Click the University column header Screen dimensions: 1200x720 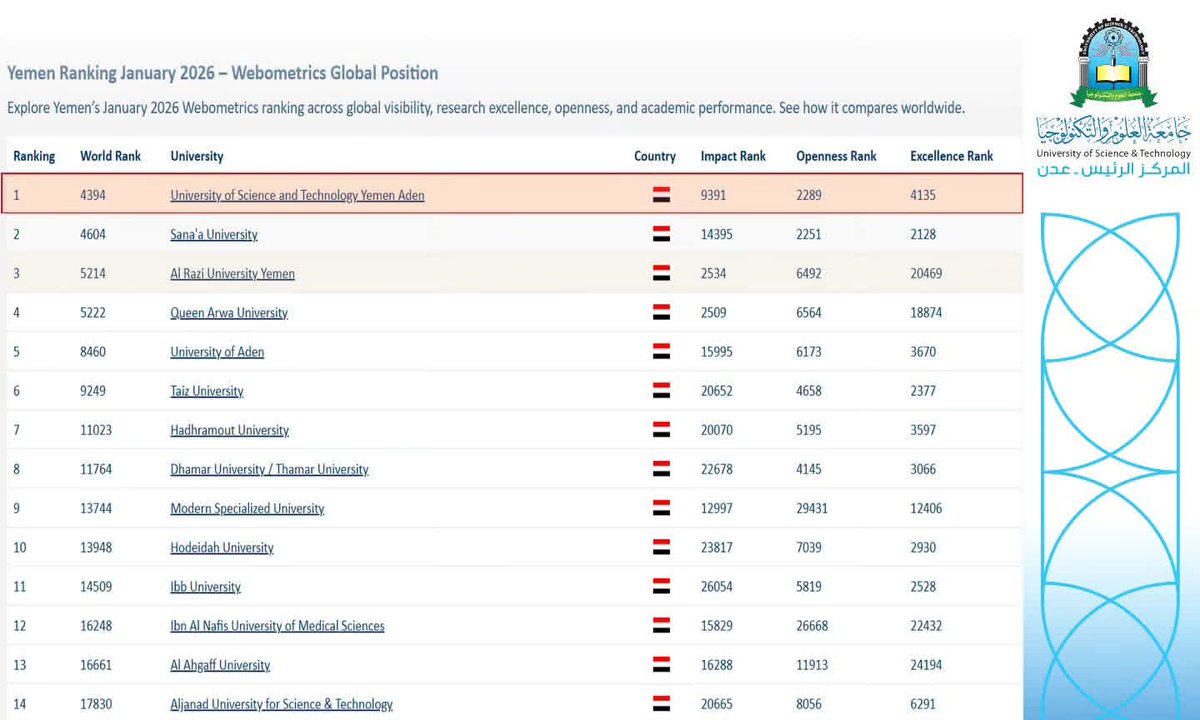(x=197, y=157)
